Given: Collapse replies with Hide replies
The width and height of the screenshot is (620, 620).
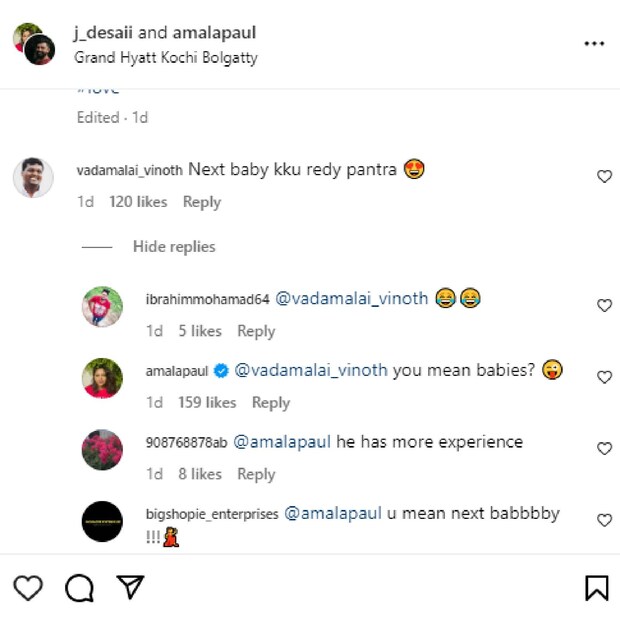Looking at the screenshot, I should (x=174, y=247).
